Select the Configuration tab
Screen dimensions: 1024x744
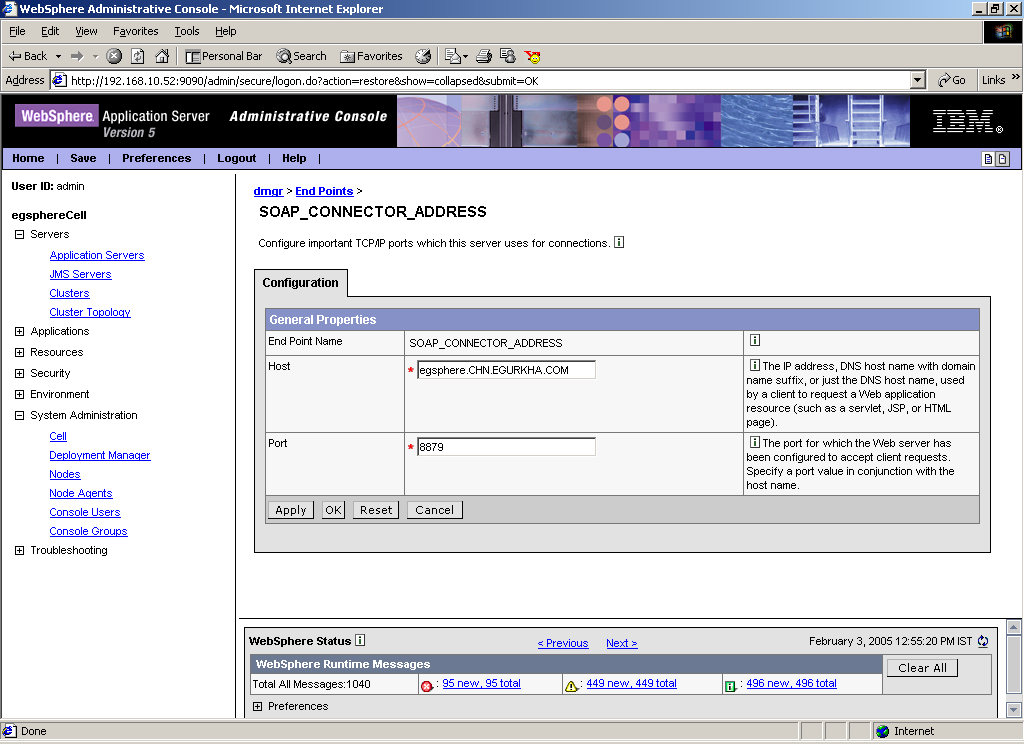pyautogui.click(x=300, y=283)
